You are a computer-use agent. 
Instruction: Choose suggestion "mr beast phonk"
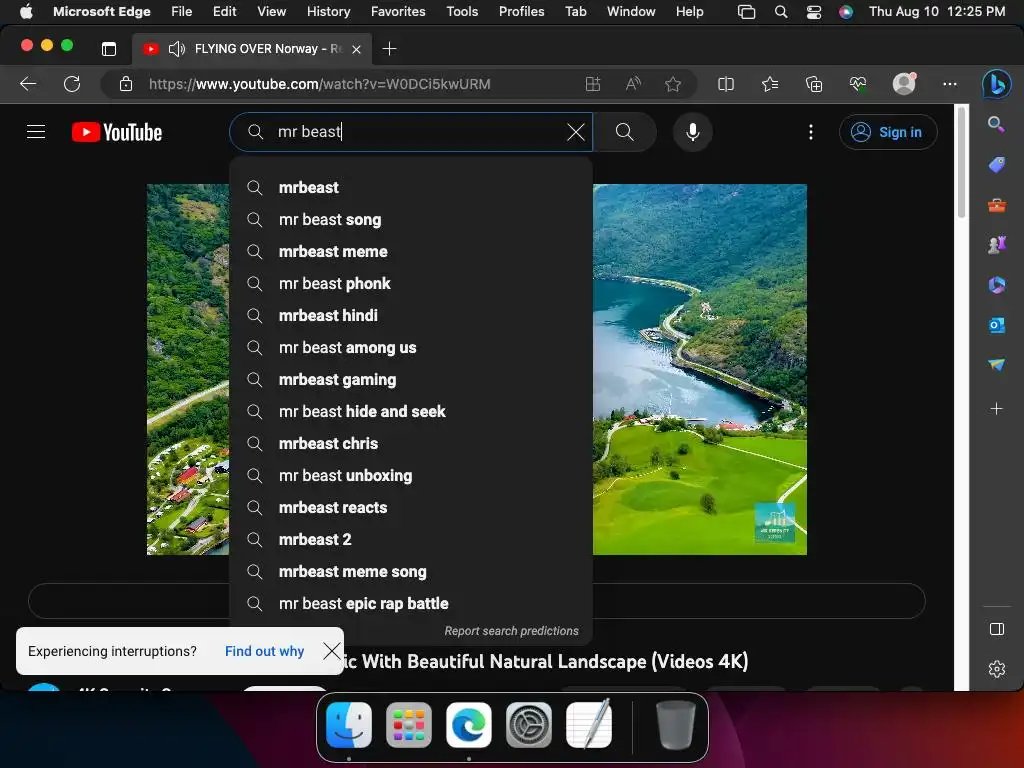pyautogui.click(x=411, y=283)
